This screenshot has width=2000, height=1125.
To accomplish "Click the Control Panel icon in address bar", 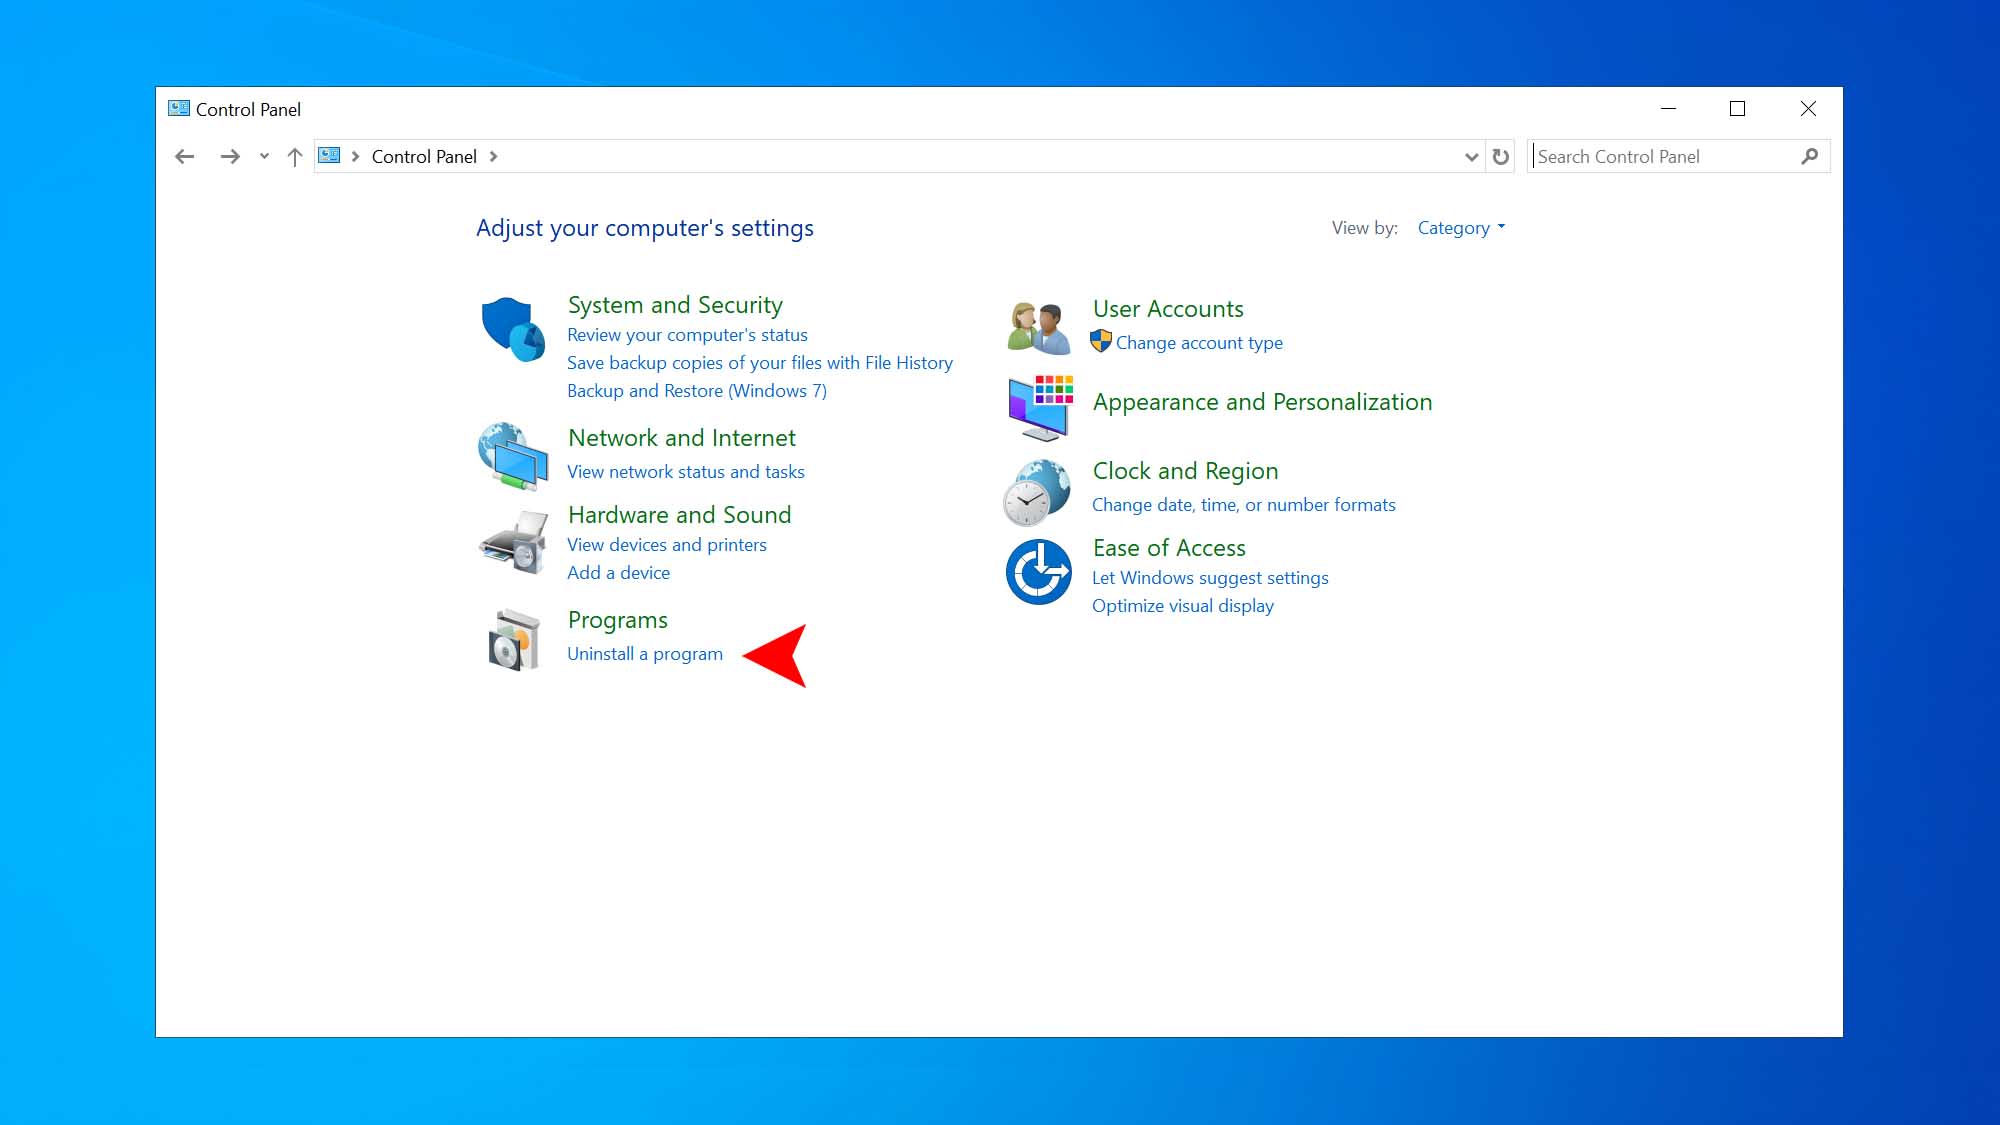I will tap(329, 155).
